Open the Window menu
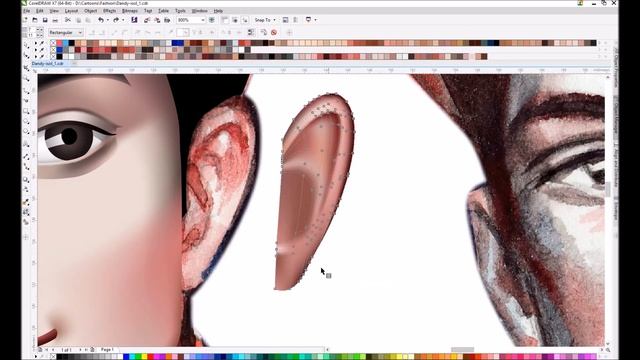The width and height of the screenshot is (640, 360). point(199,11)
